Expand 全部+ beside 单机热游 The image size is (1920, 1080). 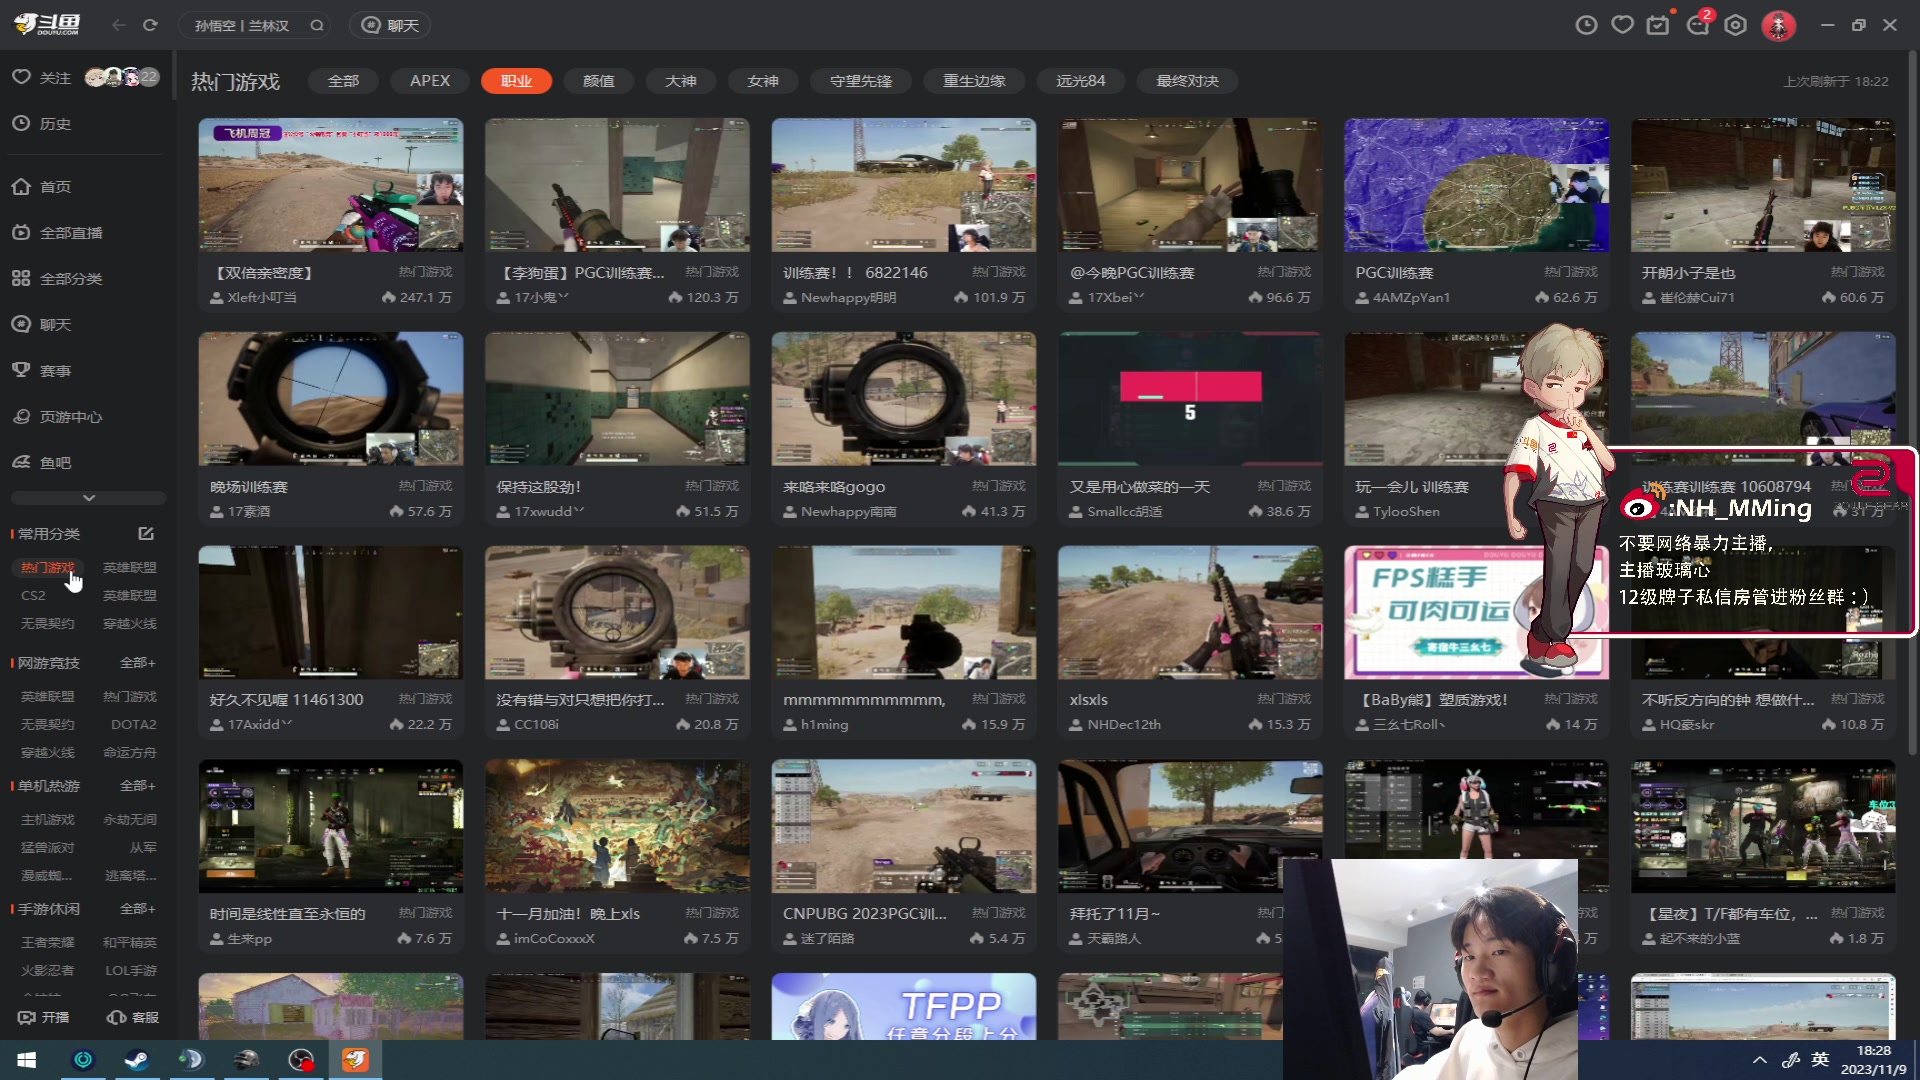click(137, 786)
